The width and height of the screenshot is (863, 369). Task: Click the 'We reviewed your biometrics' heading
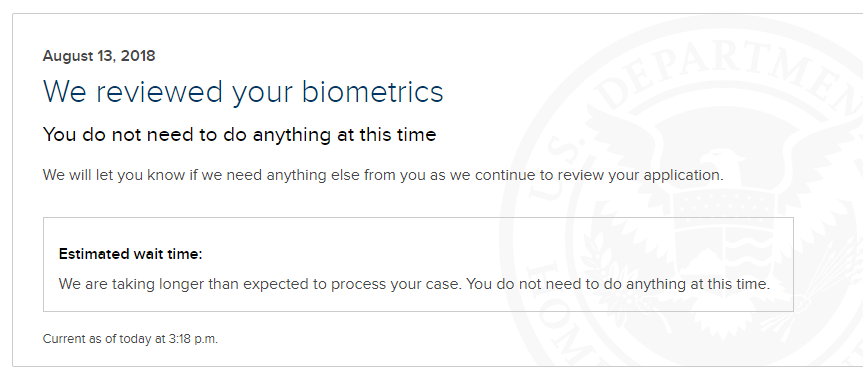pos(243,92)
